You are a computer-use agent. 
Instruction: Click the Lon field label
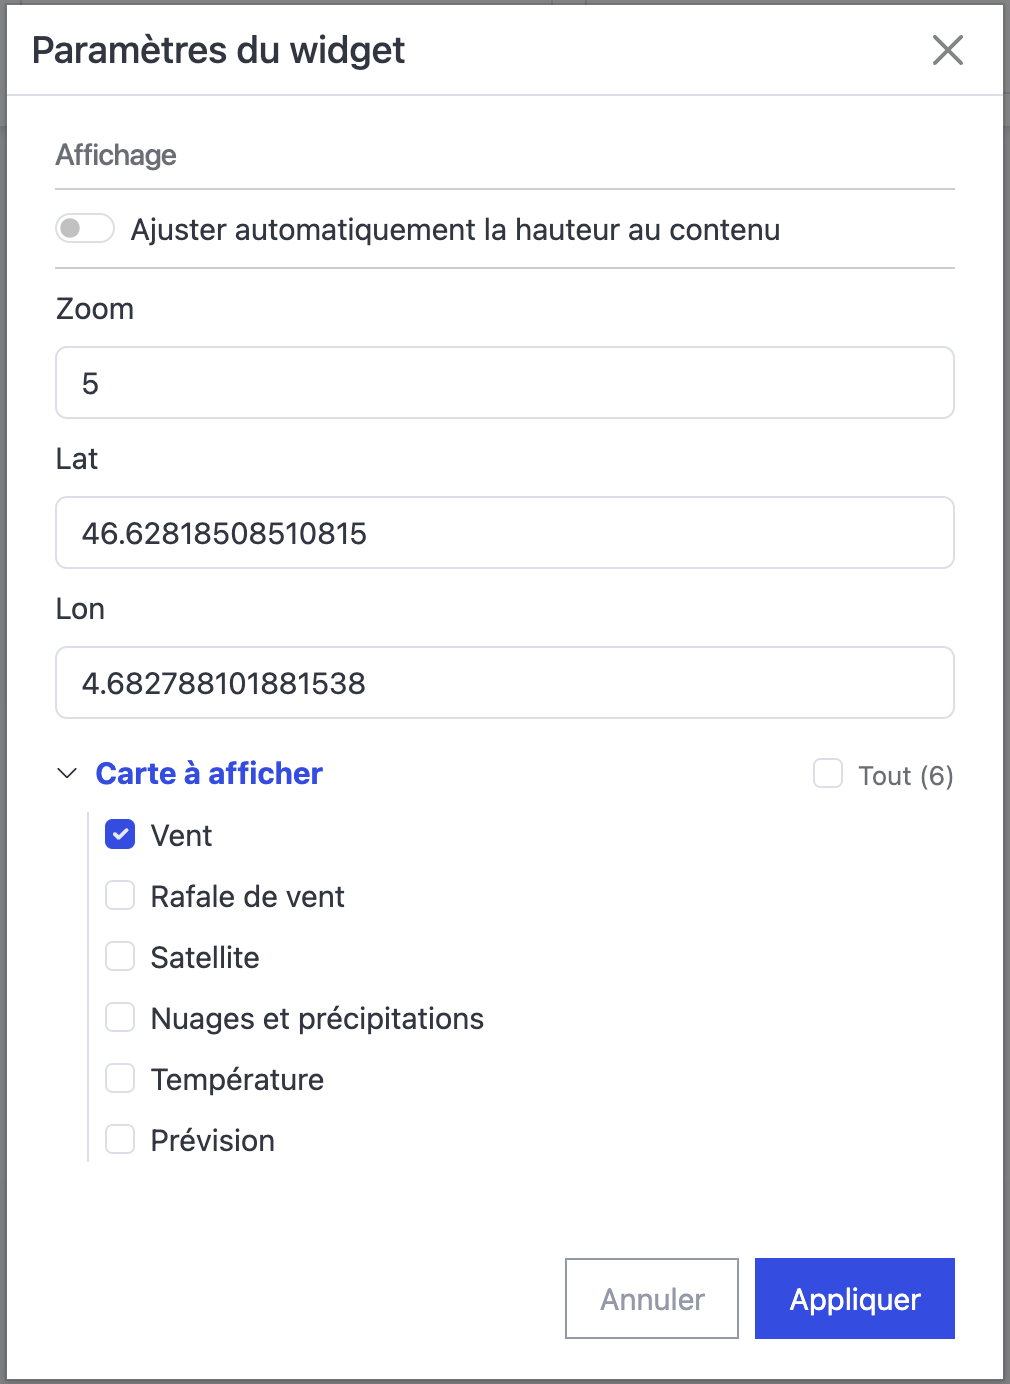click(x=80, y=609)
